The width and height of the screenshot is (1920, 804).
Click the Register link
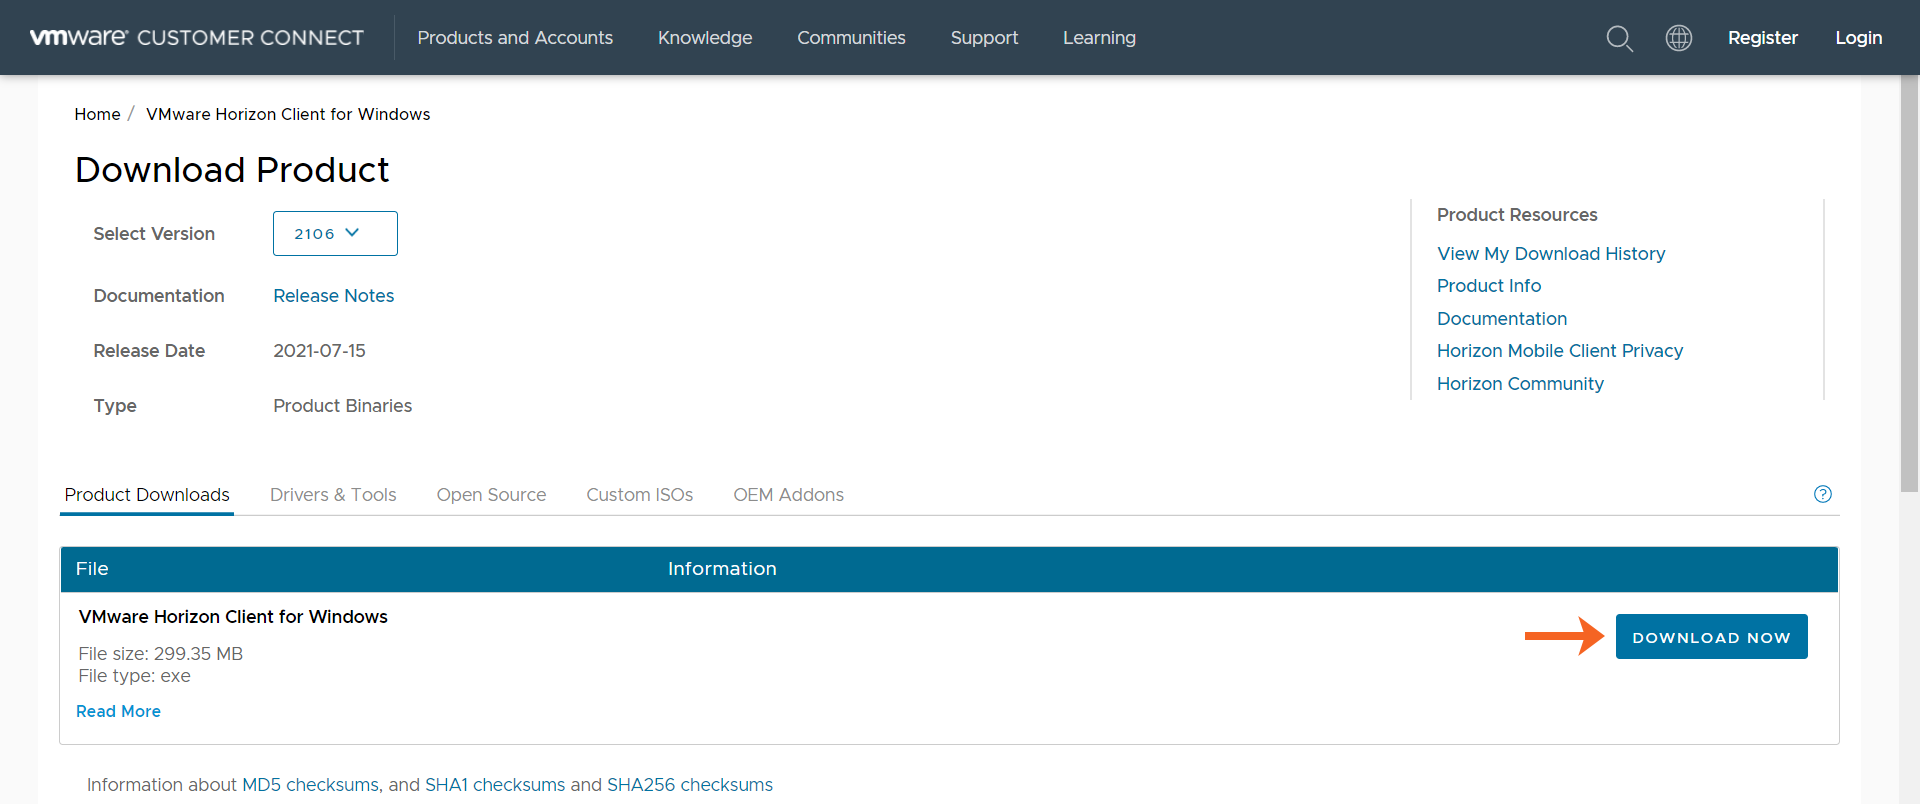point(1762,38)
